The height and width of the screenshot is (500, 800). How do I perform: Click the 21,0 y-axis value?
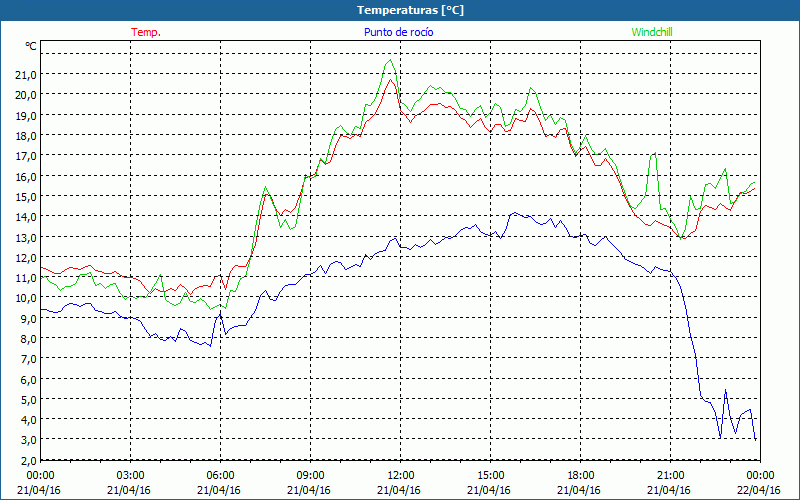[27, 74]
